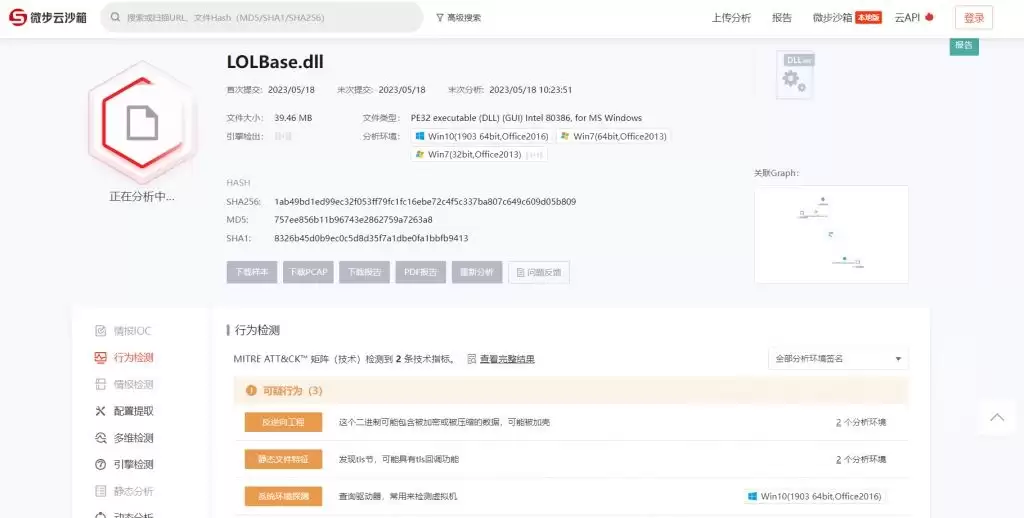The image size is (1024, 518).
Task: Click the back-to-top arrow button
Action: [997, 417]
